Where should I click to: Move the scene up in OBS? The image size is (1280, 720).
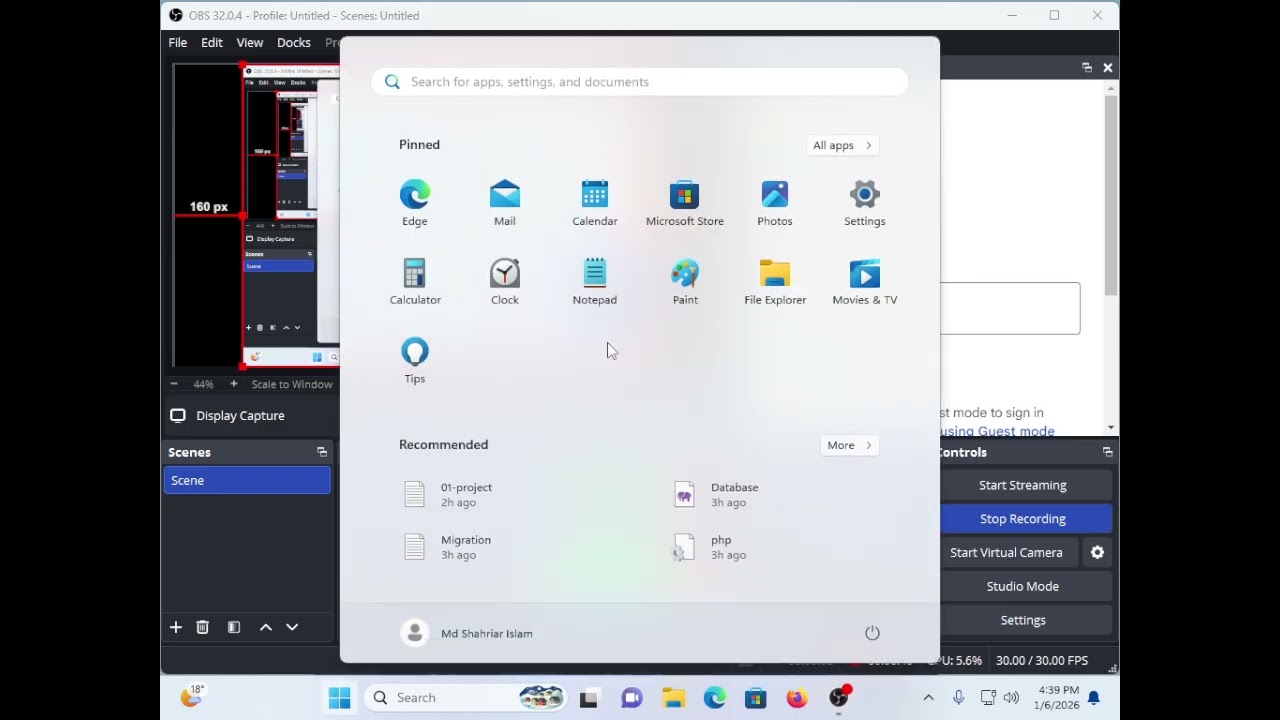click(266, 627)
